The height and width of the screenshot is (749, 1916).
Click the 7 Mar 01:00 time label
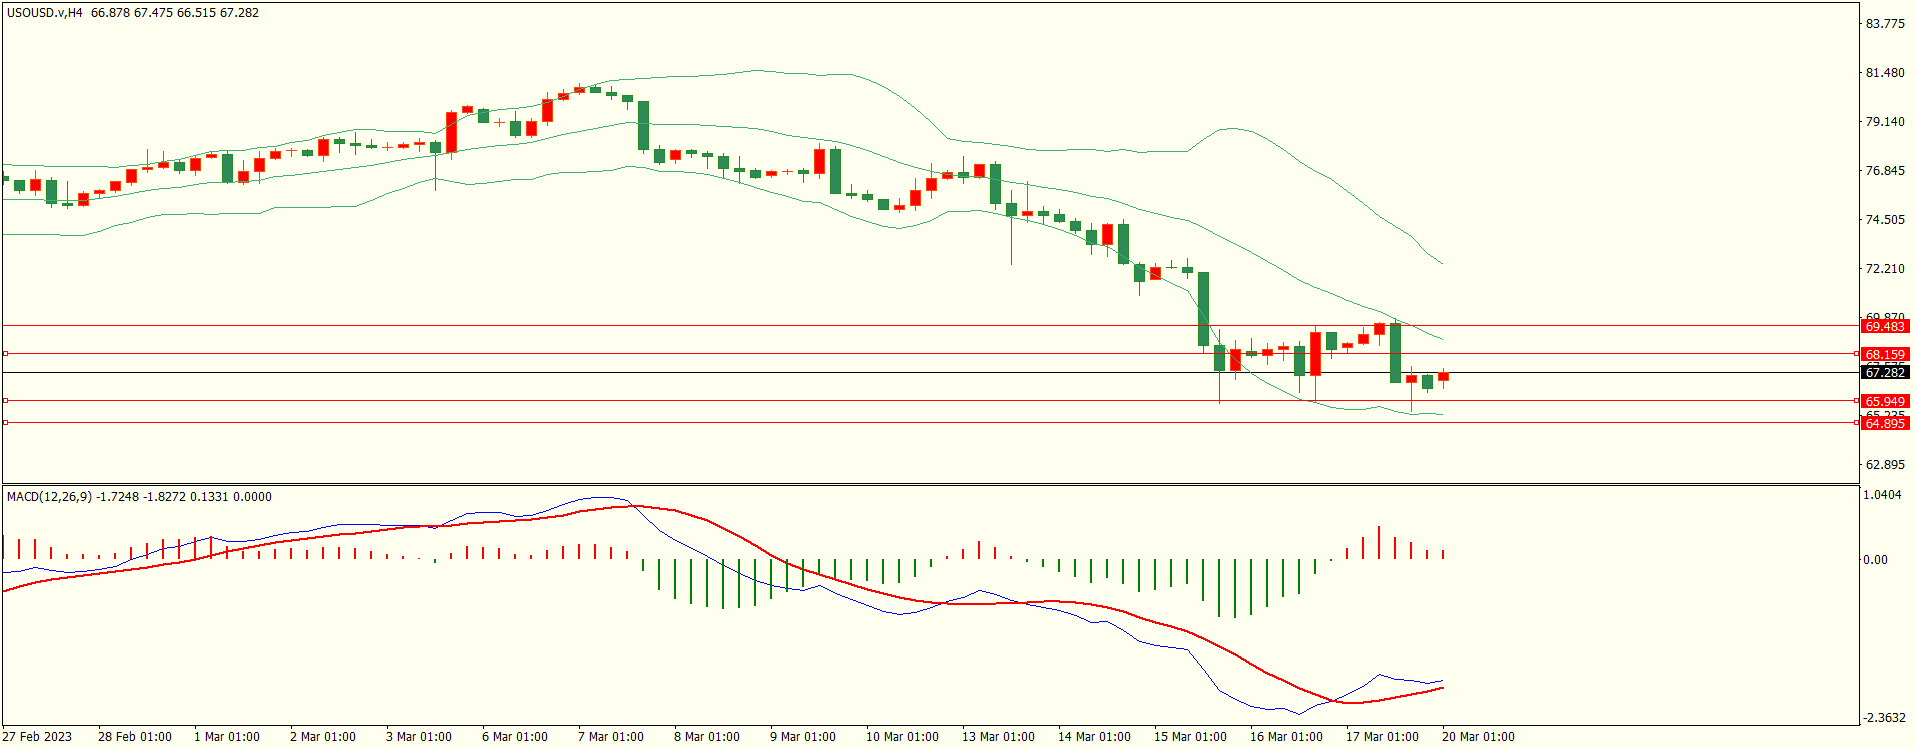611,736
